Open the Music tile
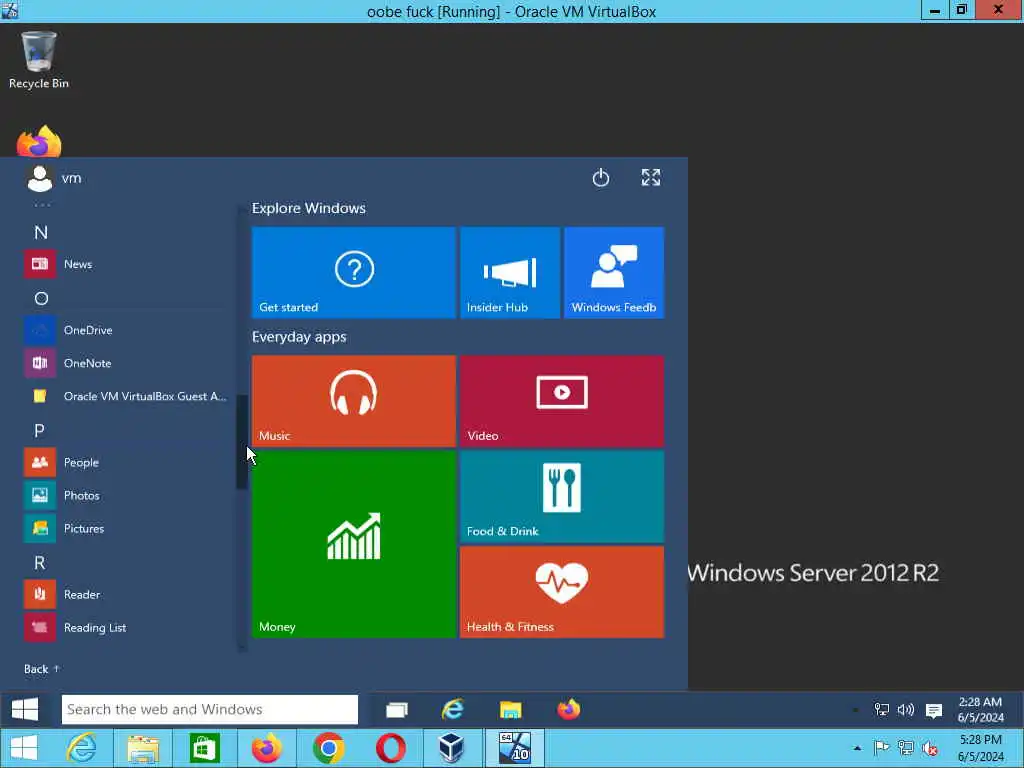This screenshot has width=1024, height=768. 353,401
